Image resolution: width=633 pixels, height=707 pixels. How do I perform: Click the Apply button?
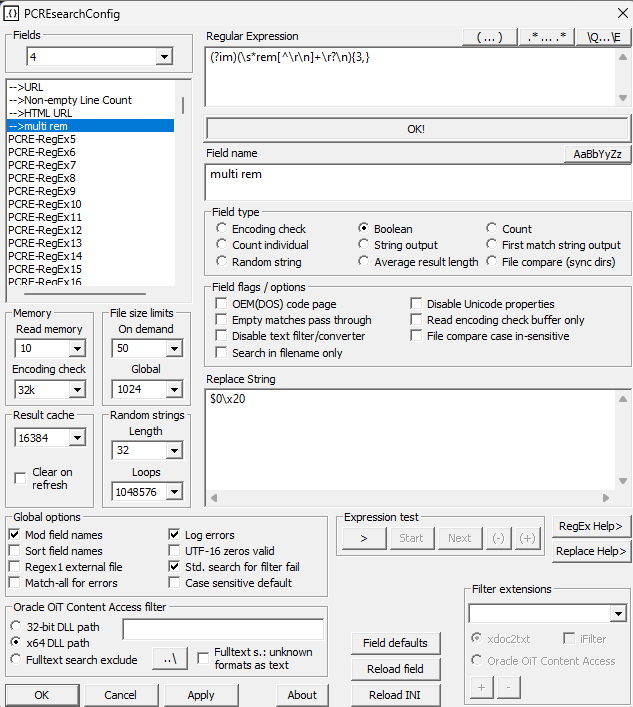201,695
